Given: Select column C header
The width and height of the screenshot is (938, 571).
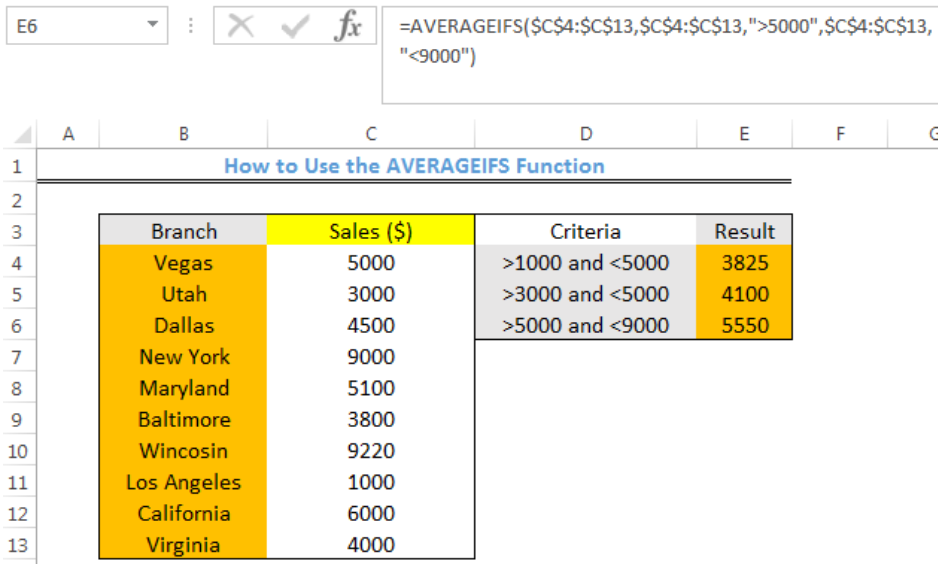Looking at the screenshot, I should (371, 134).
